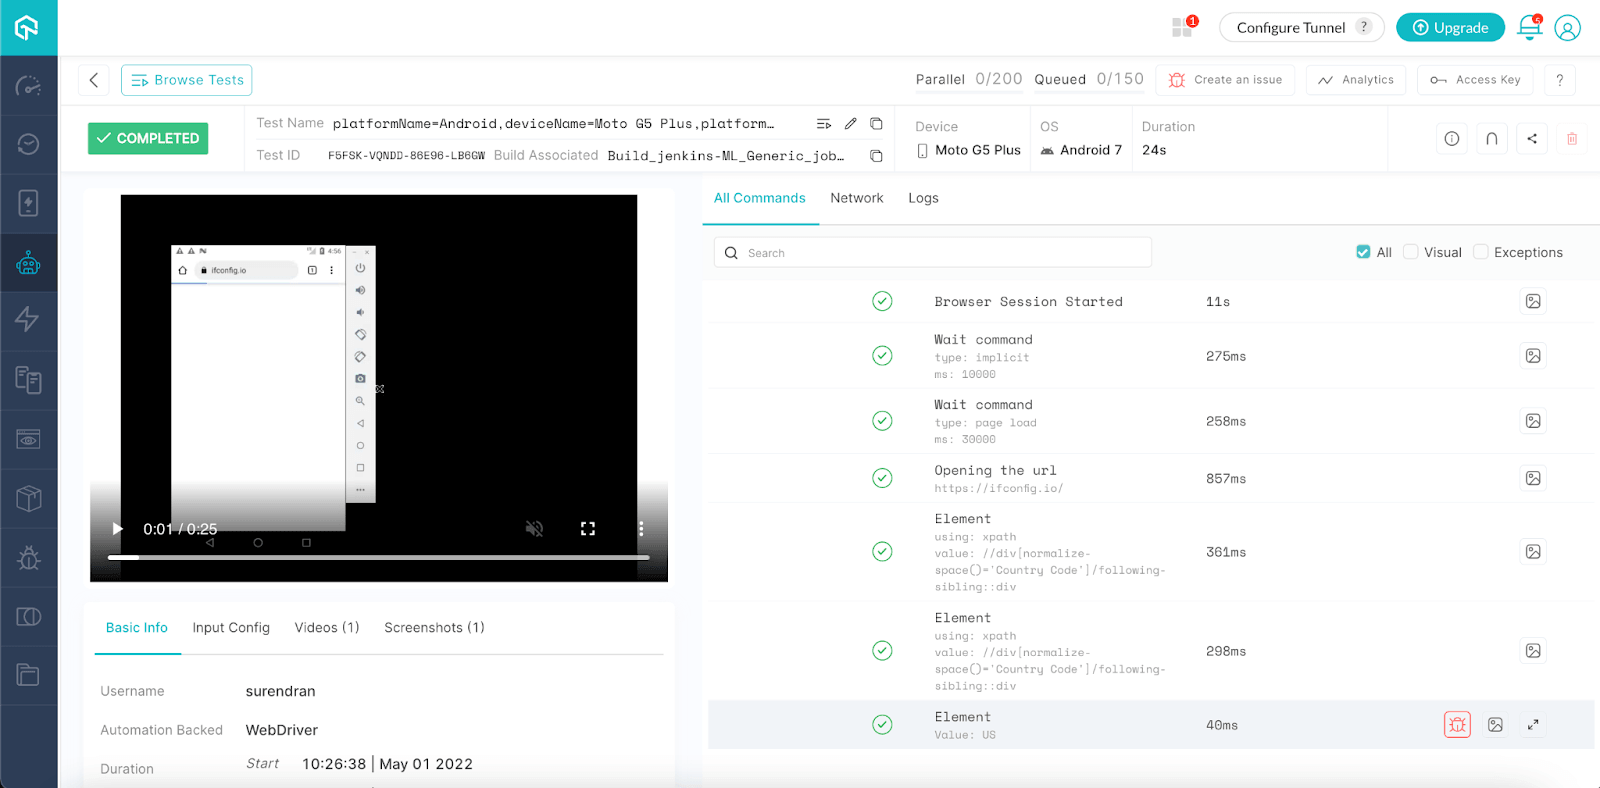Edit the test name with pencil icon
Screen dimensions: 1600x788
click(x=850, y=123)
